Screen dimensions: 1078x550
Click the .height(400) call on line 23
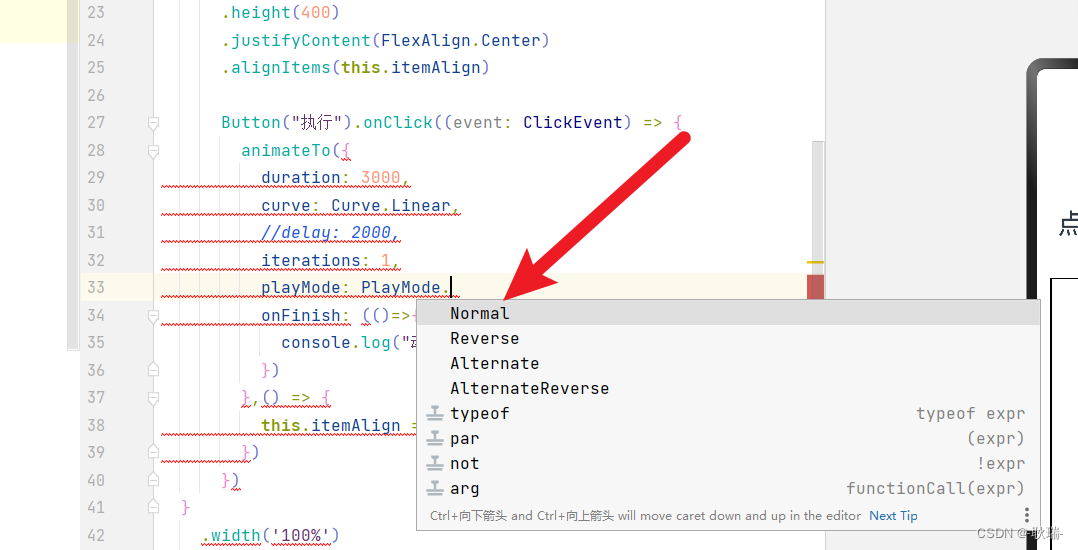pyautogui.click(x=280, y=12)
